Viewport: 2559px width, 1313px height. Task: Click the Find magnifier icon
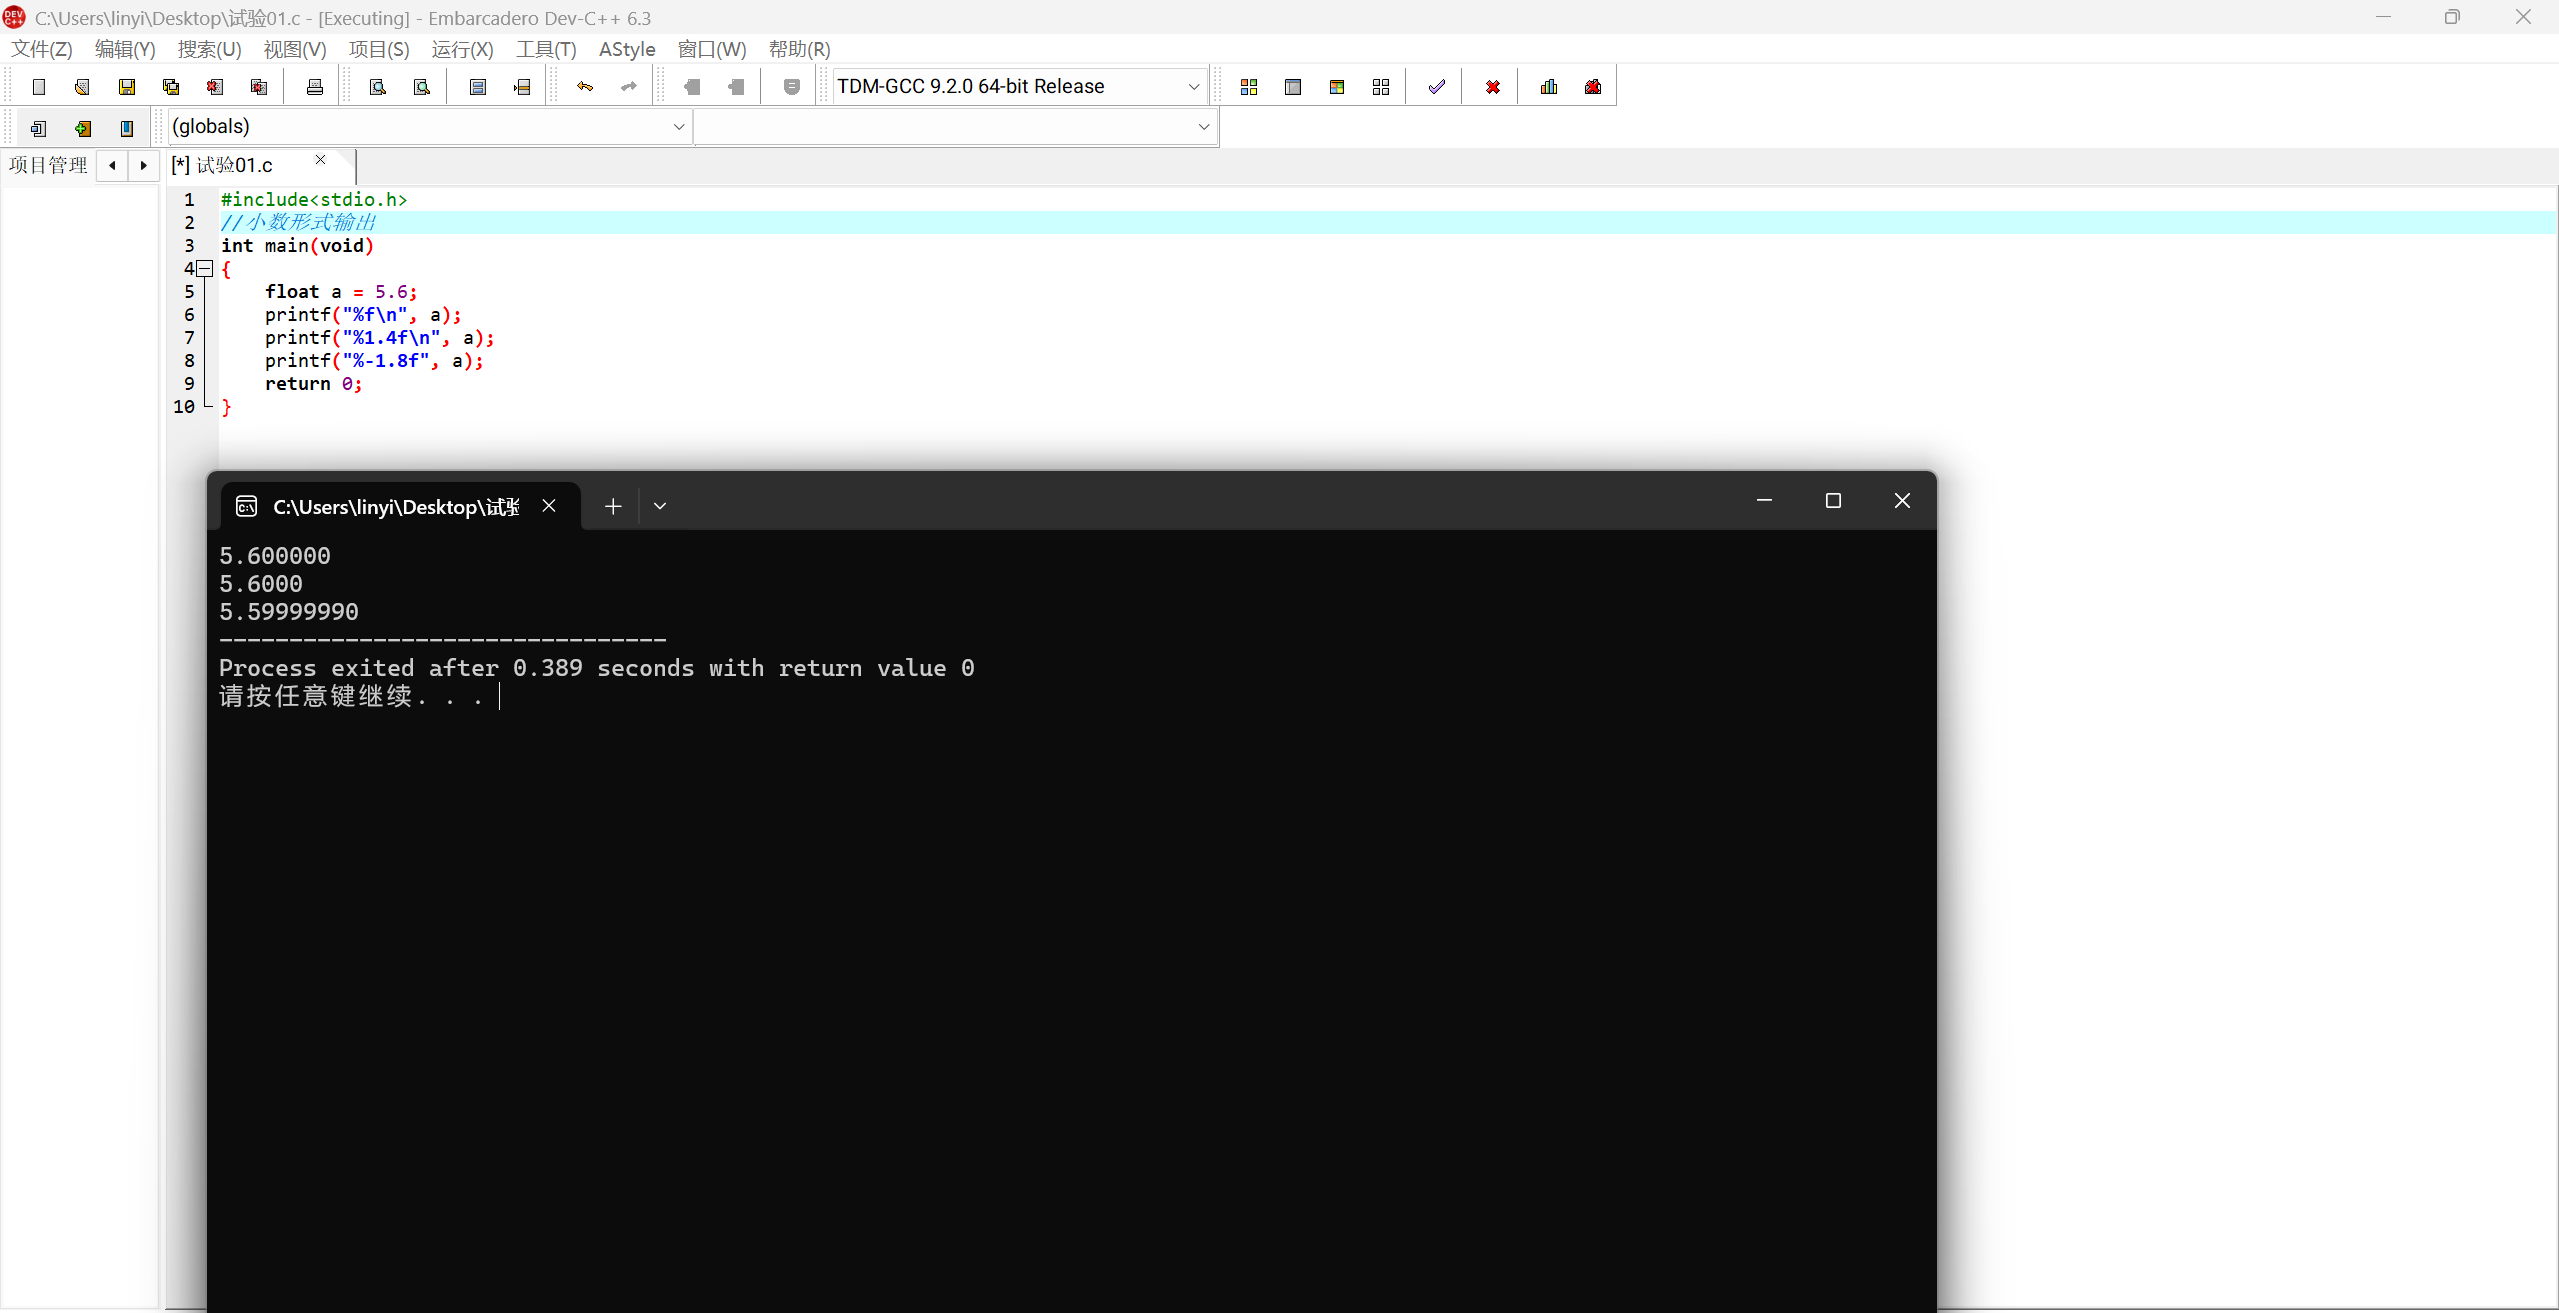tap(378, 87)
